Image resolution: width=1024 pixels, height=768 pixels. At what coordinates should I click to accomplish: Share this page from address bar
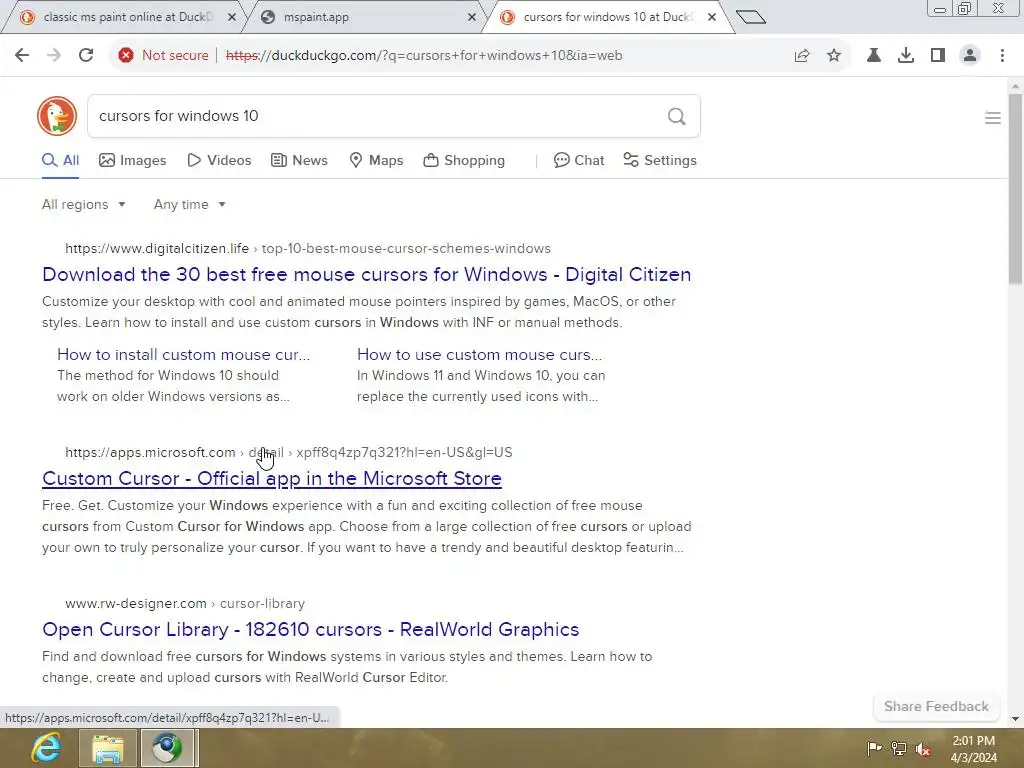802,56
